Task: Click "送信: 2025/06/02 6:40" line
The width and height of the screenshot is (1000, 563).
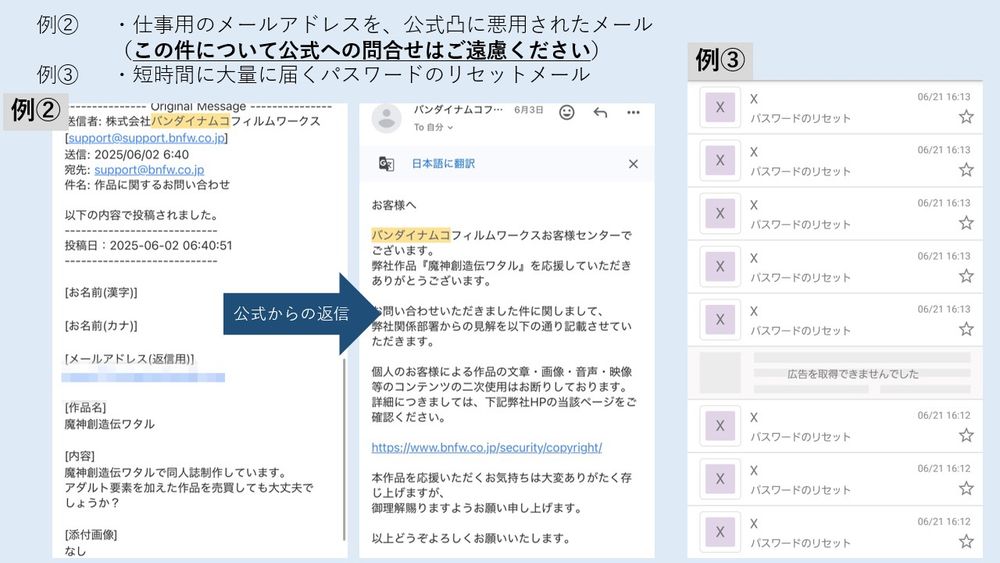Action: 127,154
